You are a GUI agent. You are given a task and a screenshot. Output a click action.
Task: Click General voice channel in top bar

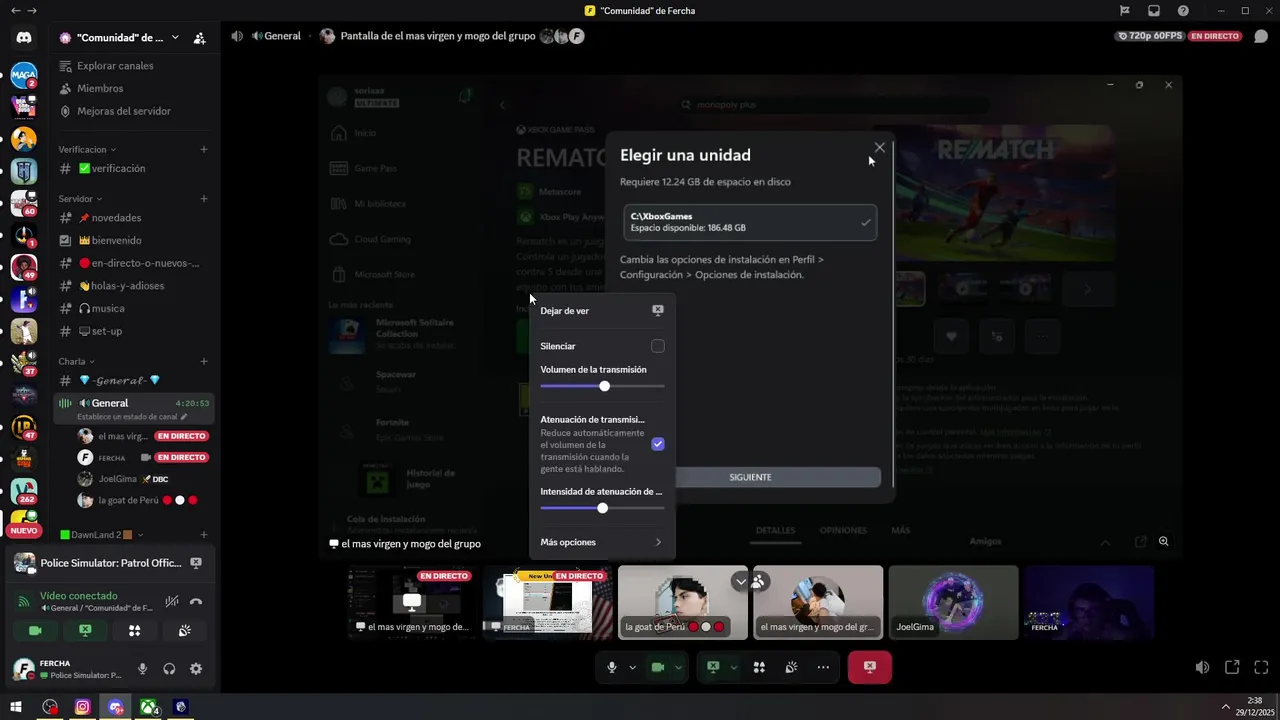click(275, 36)
